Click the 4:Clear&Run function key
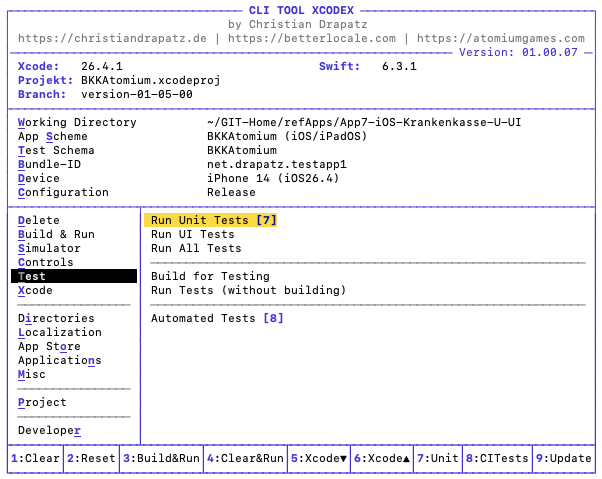Viewport: 602px width, 479px height. [x=245, y=458]
